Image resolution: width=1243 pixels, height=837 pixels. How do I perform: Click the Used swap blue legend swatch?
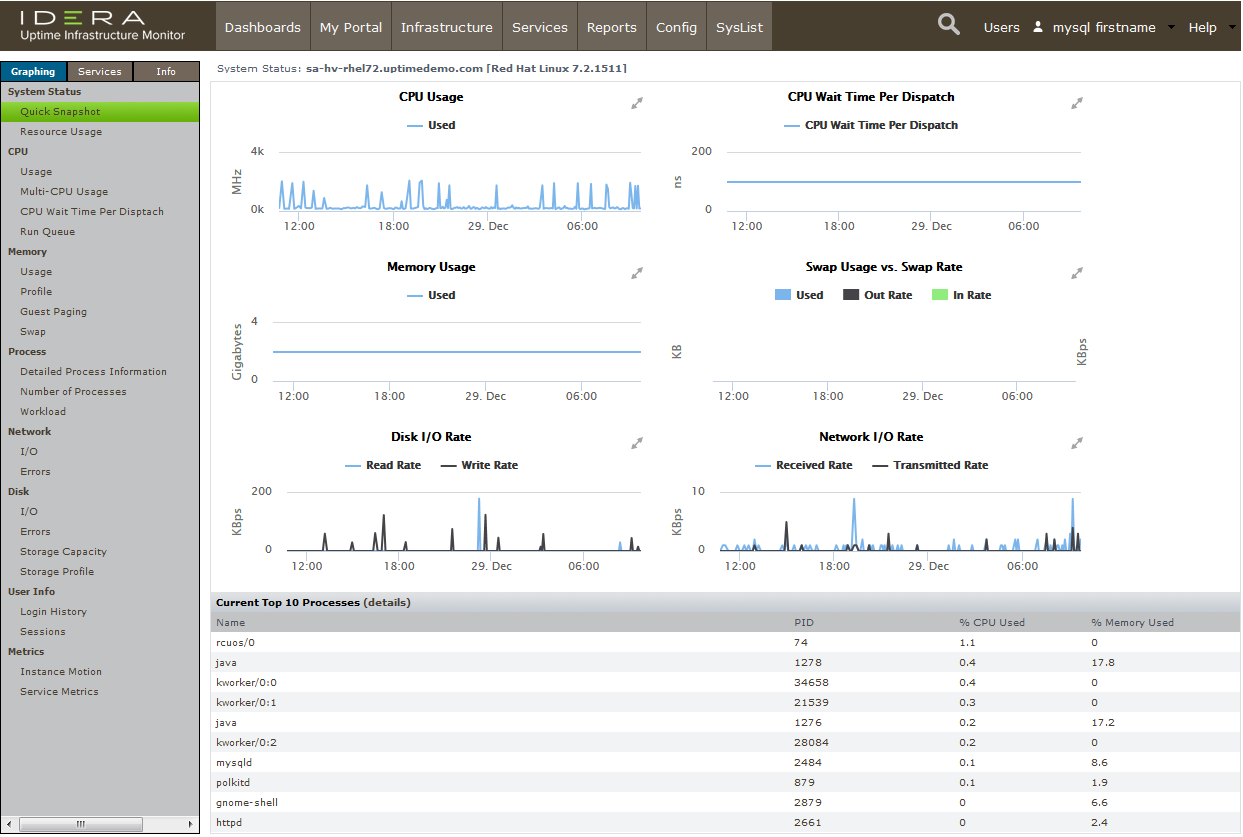click(783, 295)
